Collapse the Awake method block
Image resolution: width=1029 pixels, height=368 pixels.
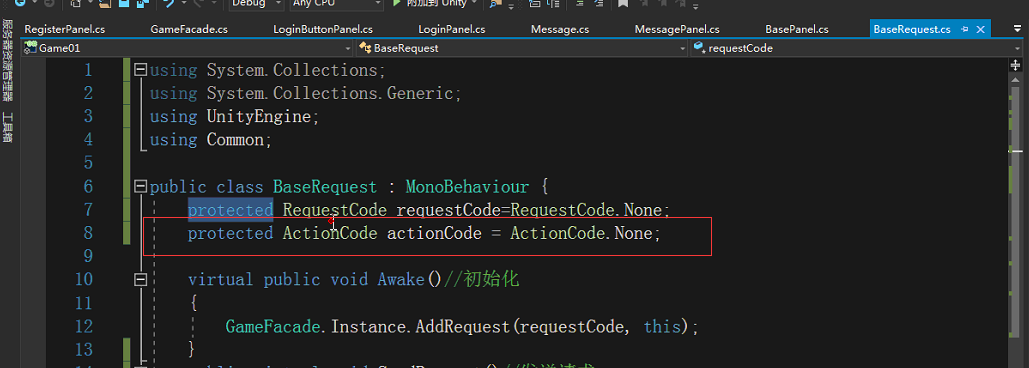[x=140, y=280]
